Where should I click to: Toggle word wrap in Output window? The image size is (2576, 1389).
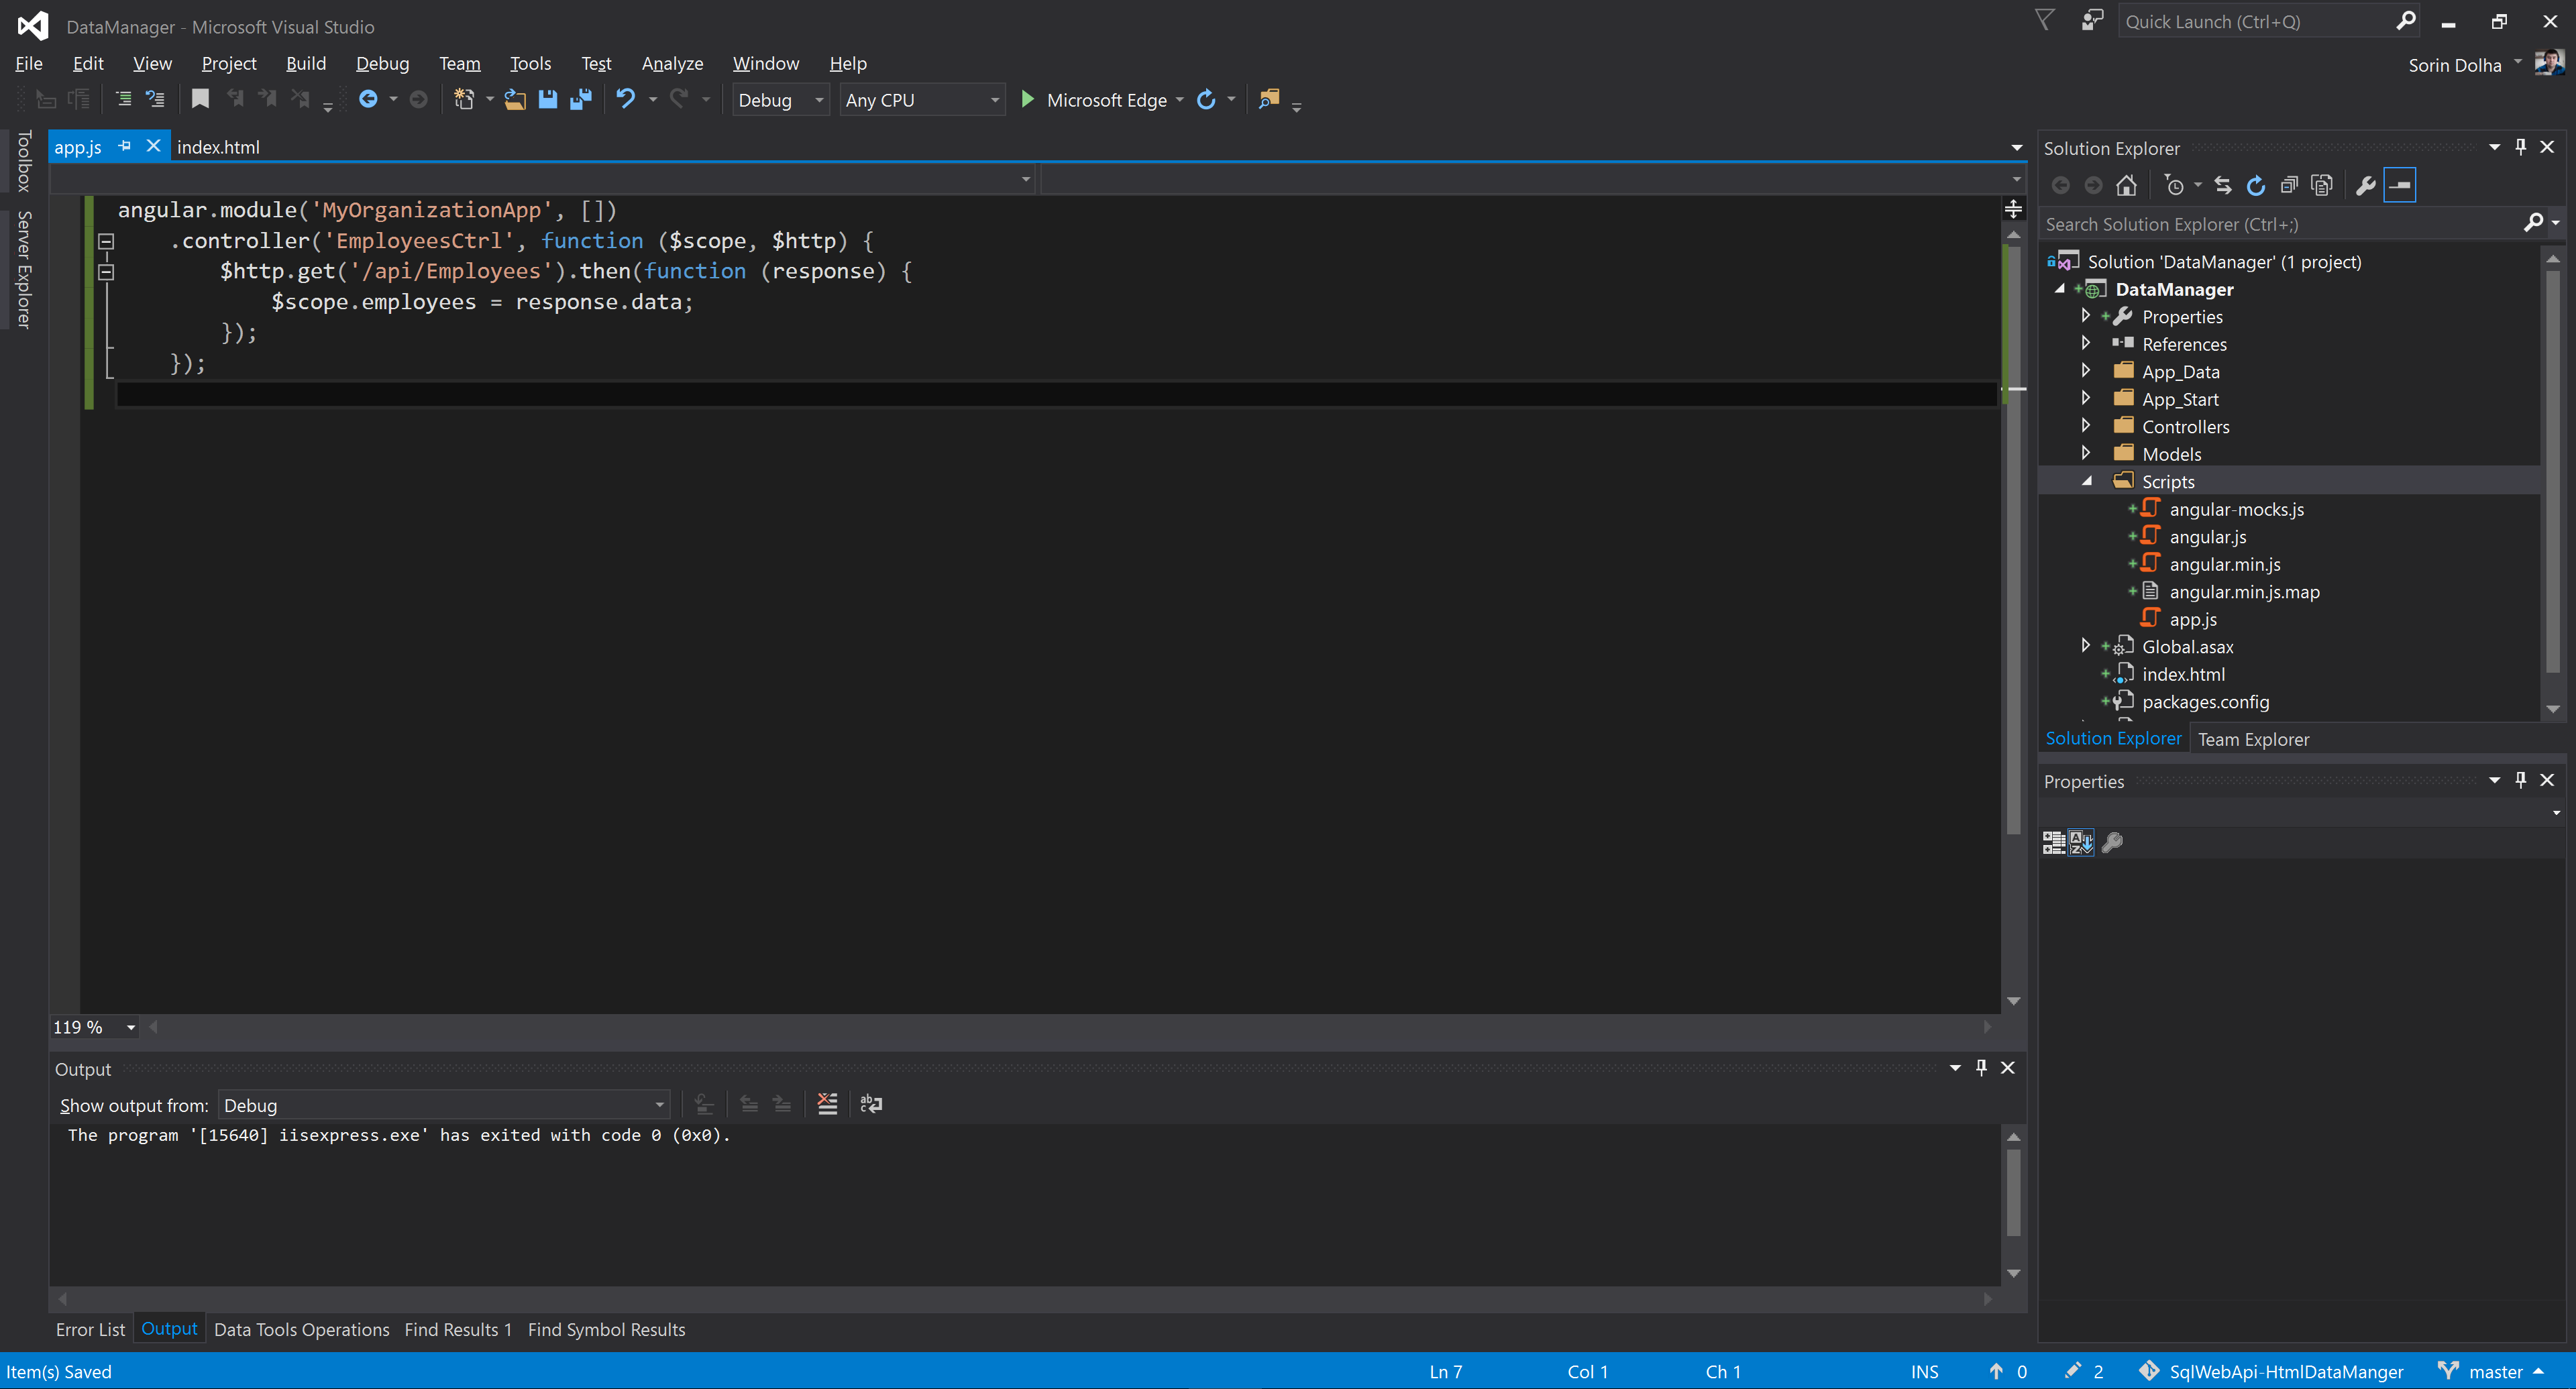[871, 1104]
